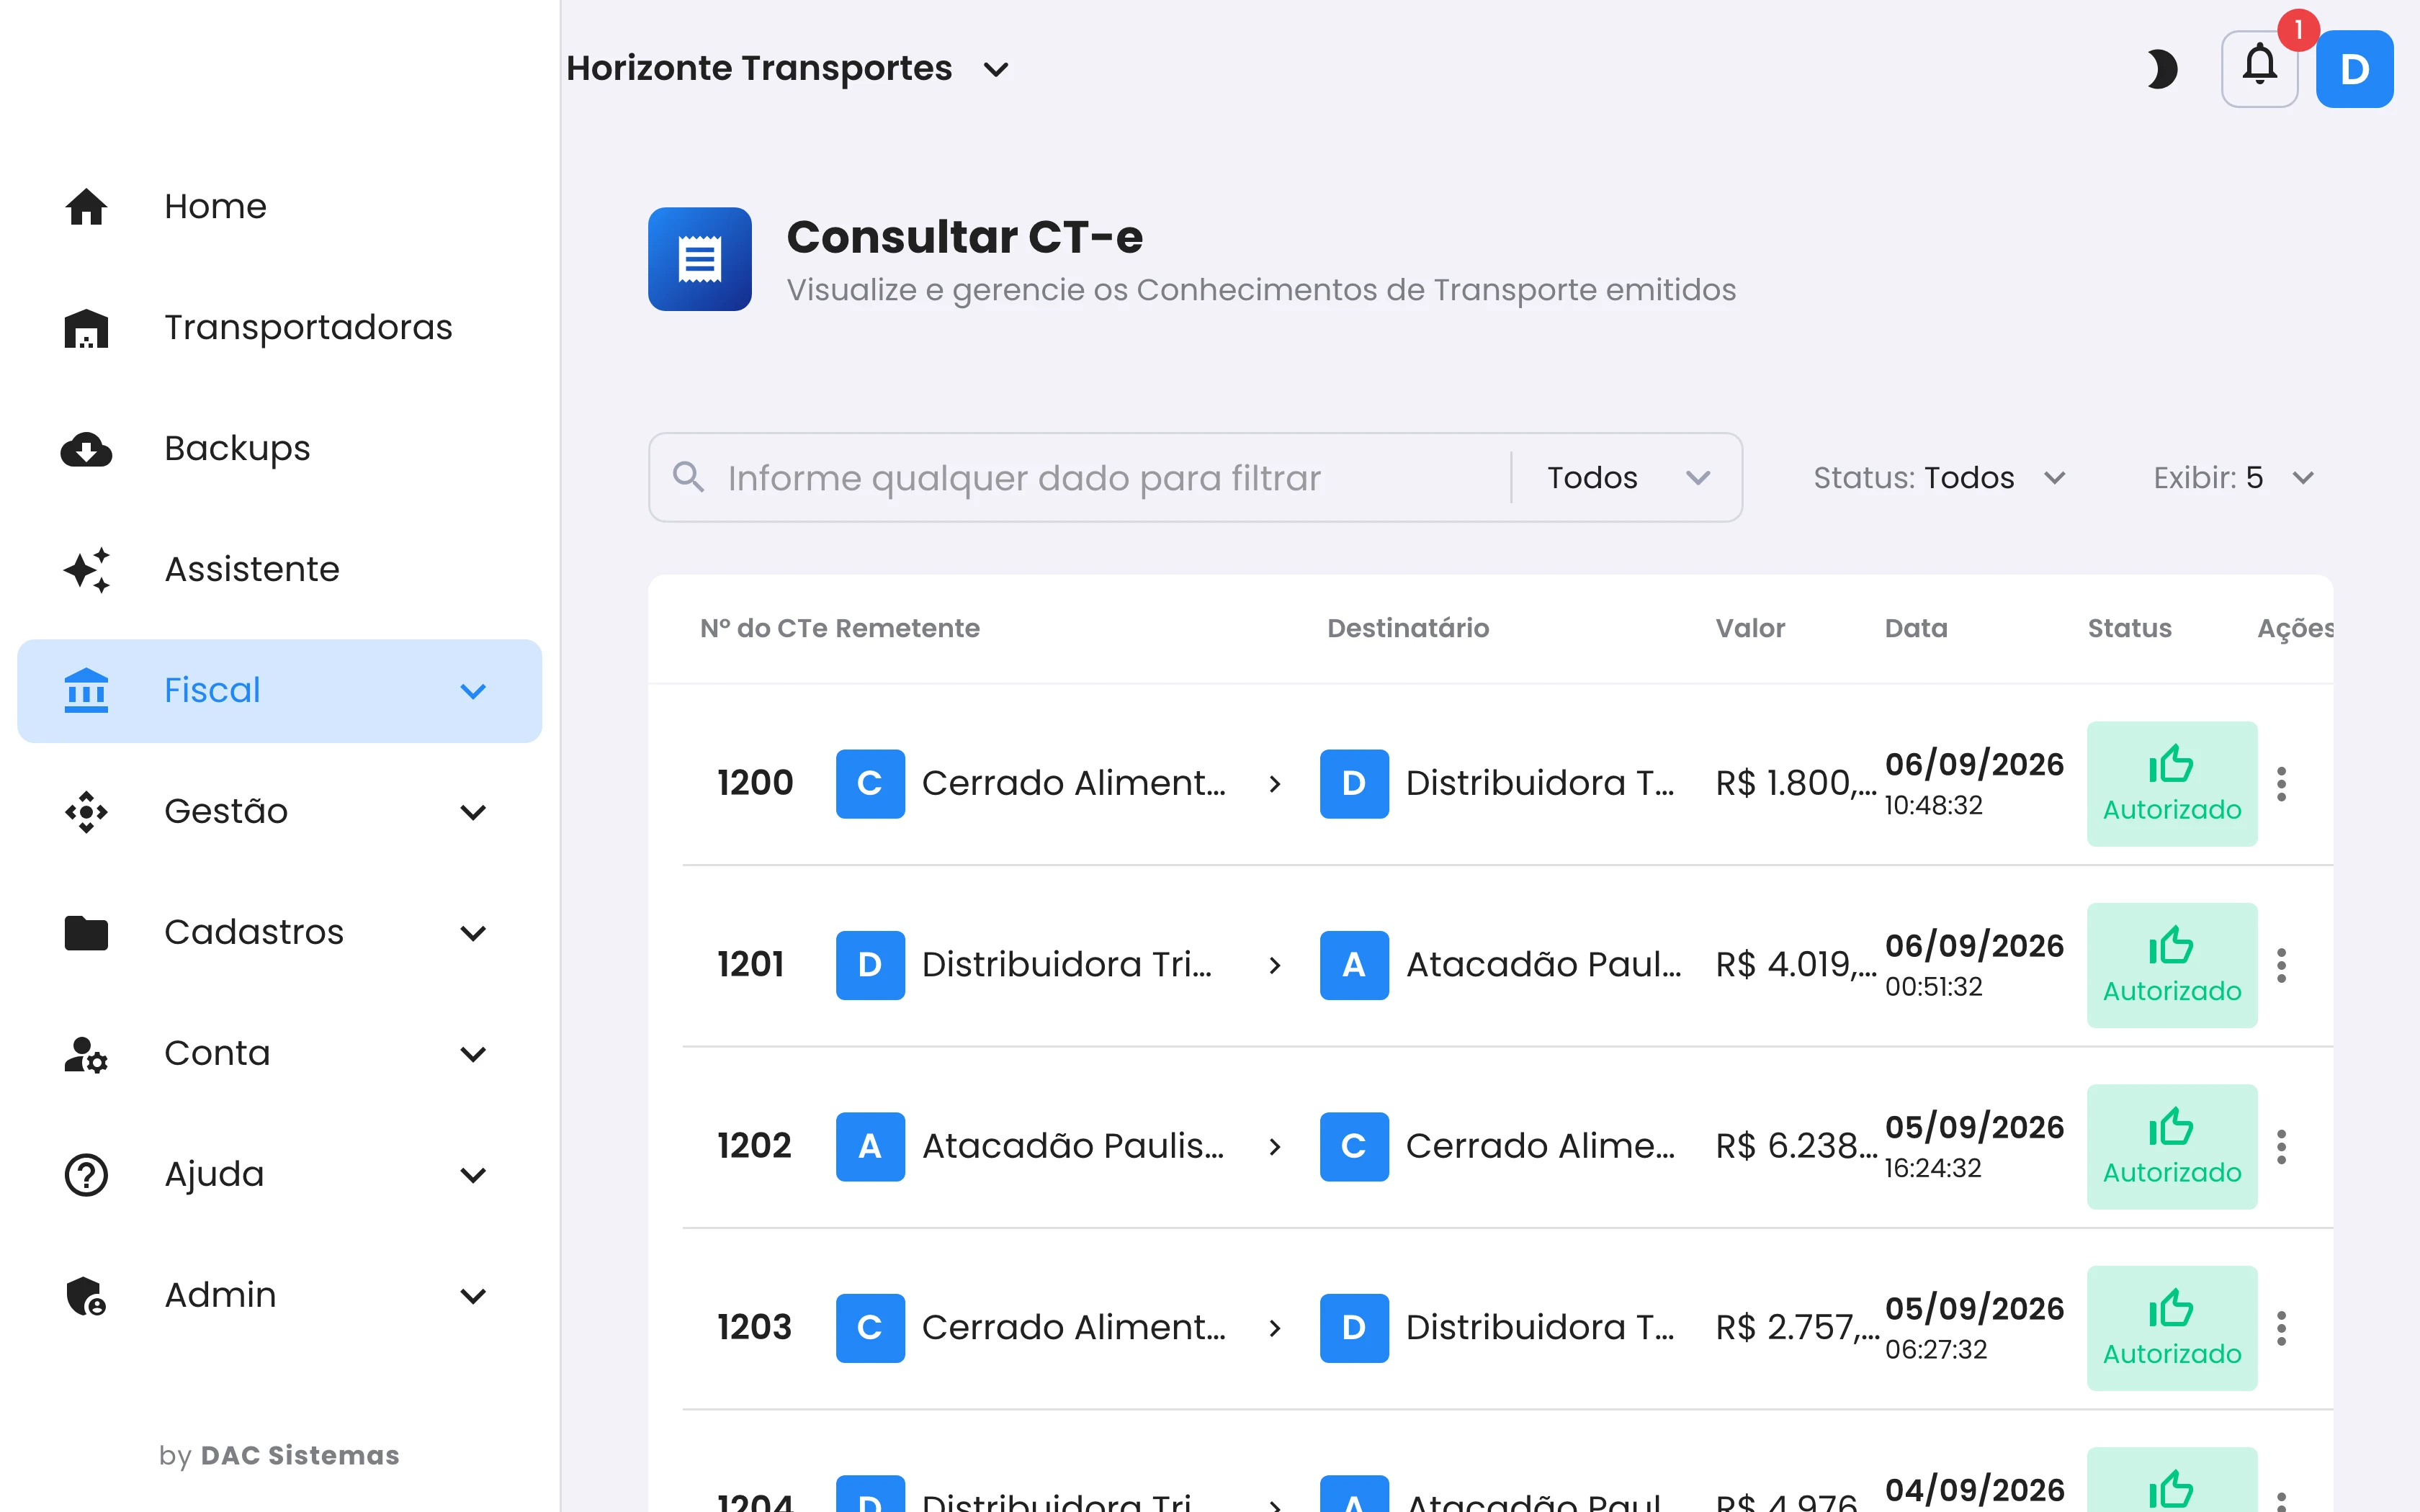The width and height of the screenshot is (2420, 1512).
Task: Open the Assistente page
Action: coord(280,570)
